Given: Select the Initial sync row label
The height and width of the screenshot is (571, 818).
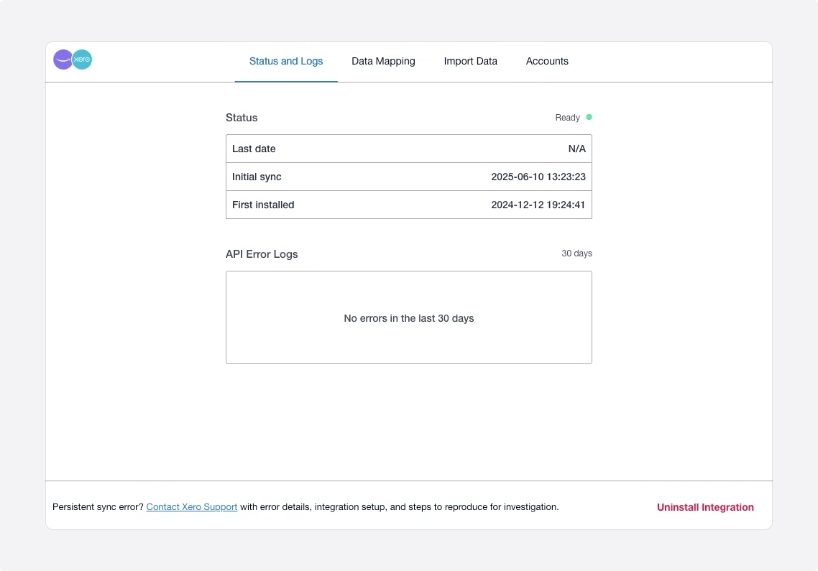Looking at the screenshot, I should tap(257, 177).
